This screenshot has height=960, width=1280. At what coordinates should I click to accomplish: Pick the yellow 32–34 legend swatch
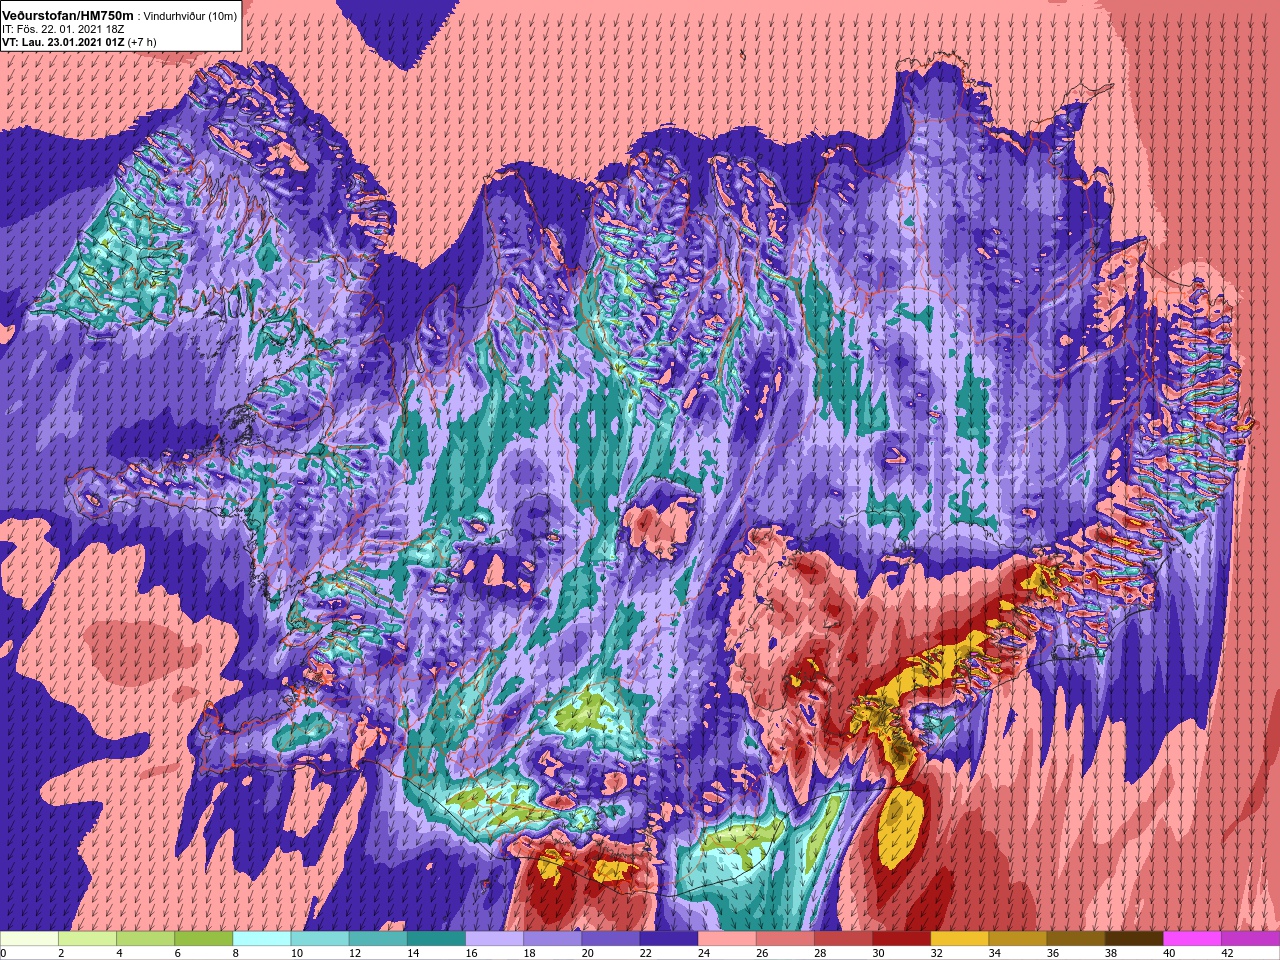tap(959, 939)
